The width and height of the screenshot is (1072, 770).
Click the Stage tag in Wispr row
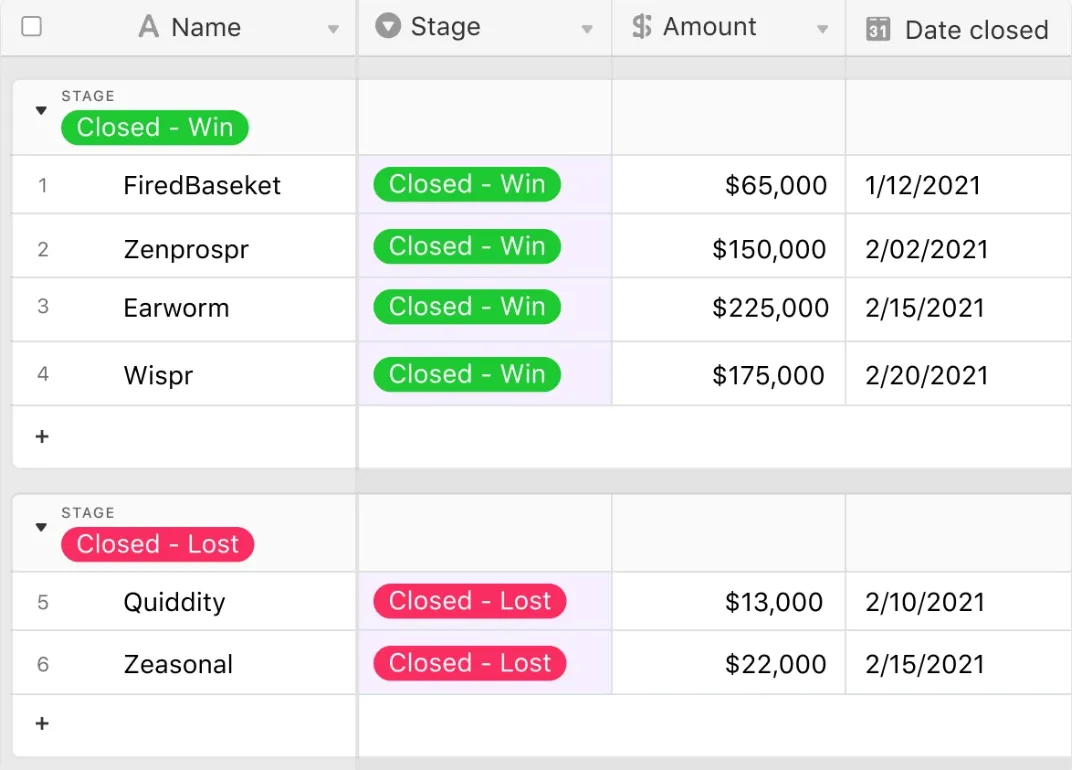[x=467, y=374]
